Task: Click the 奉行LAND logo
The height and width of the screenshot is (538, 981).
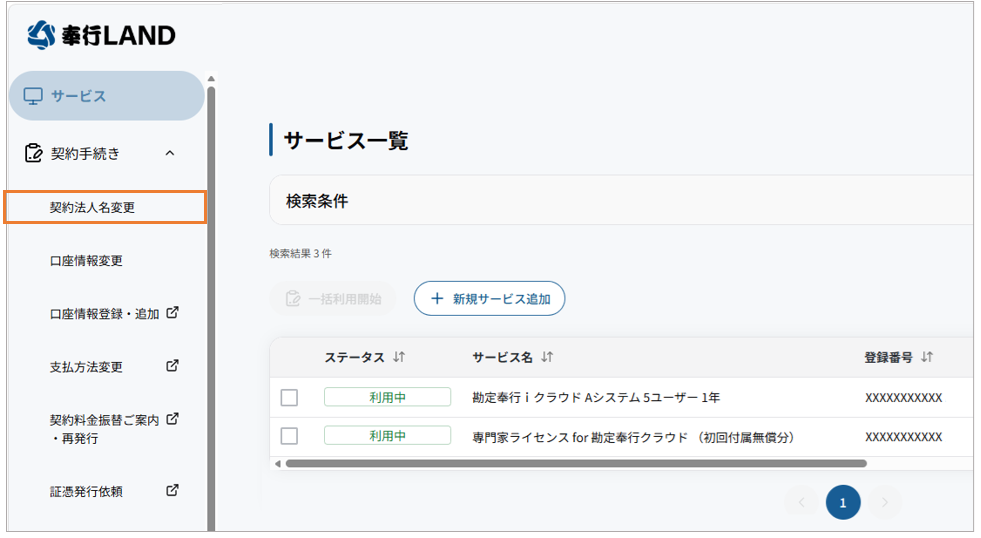Action: 101,35
